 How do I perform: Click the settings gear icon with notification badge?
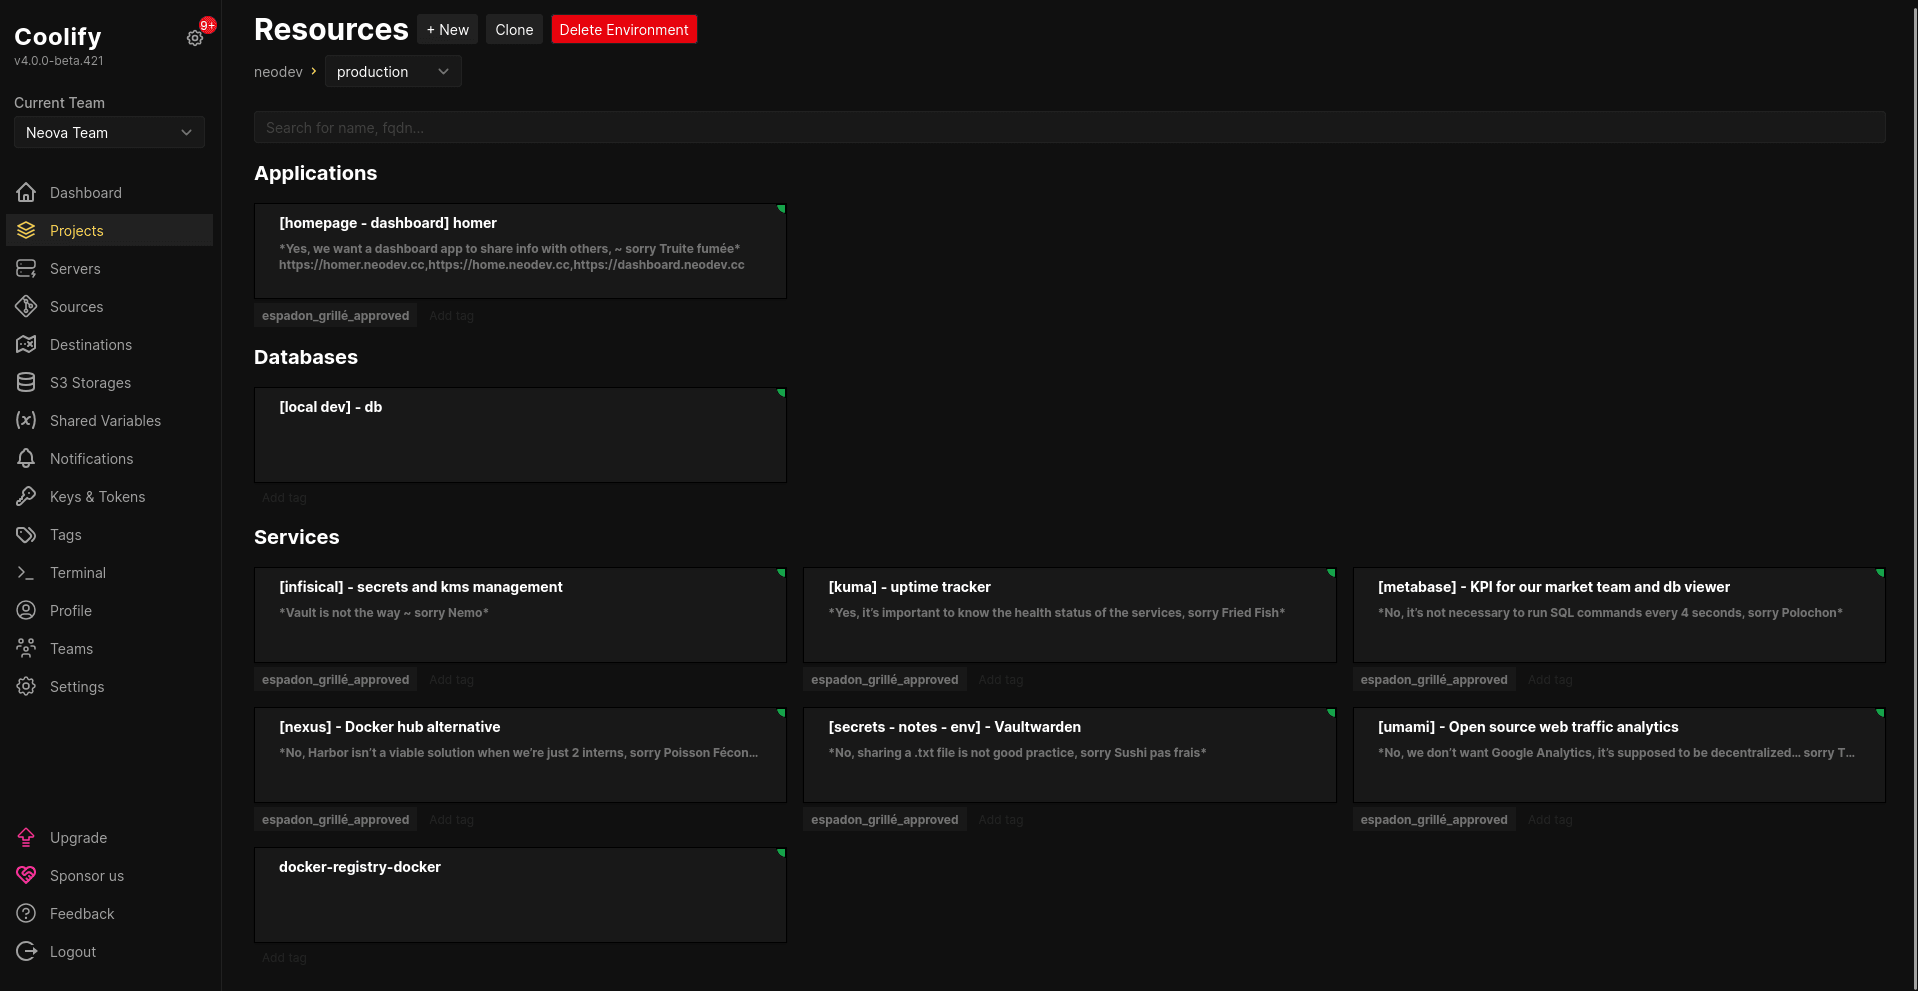pos(195,38)
